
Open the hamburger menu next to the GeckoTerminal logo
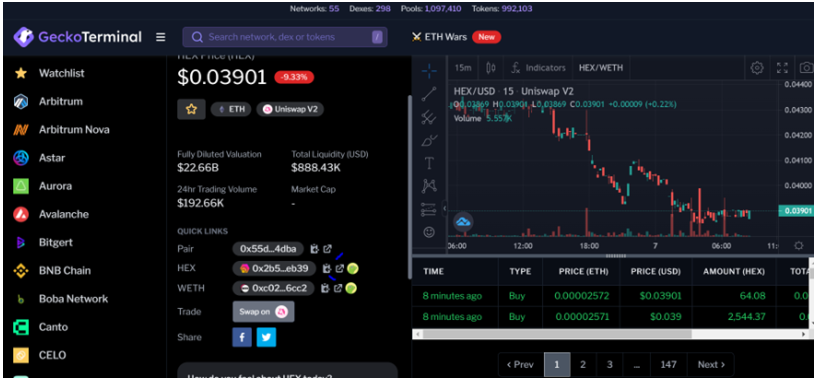point(161,37)
